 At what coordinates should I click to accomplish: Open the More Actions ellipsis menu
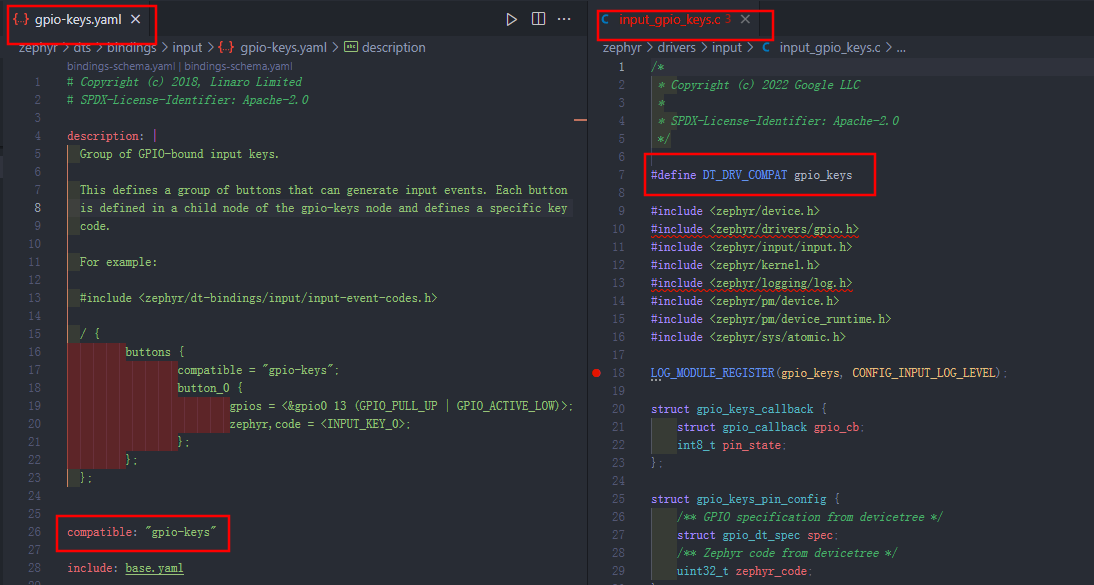click(x=564, y=19)
